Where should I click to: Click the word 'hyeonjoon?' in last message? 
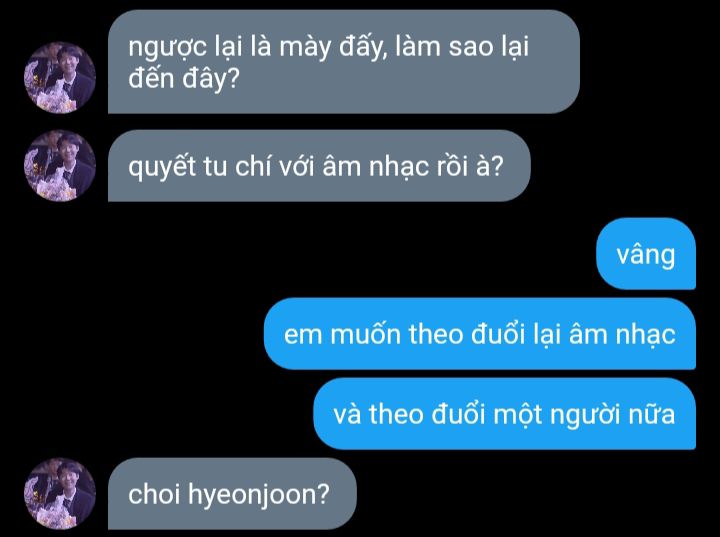pyautogui.click(x=259, y=495)
